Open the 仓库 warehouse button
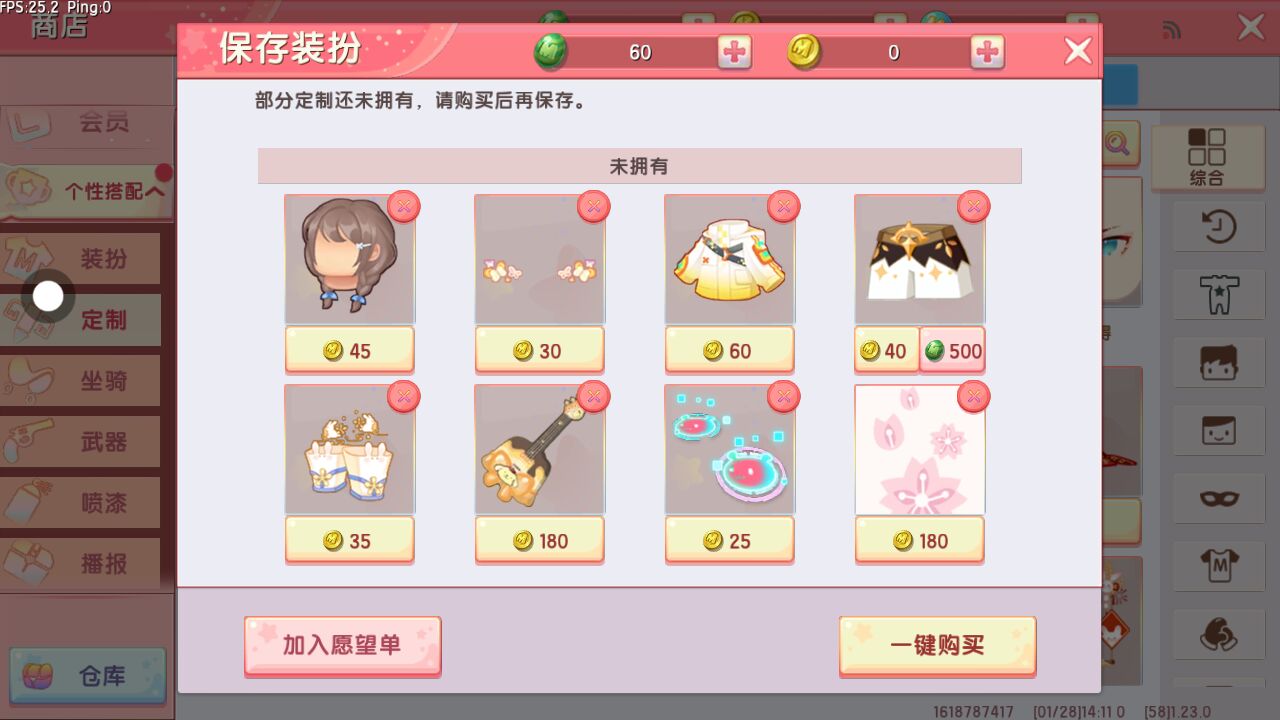1280x720 pixels. click(x=88, y=676)
